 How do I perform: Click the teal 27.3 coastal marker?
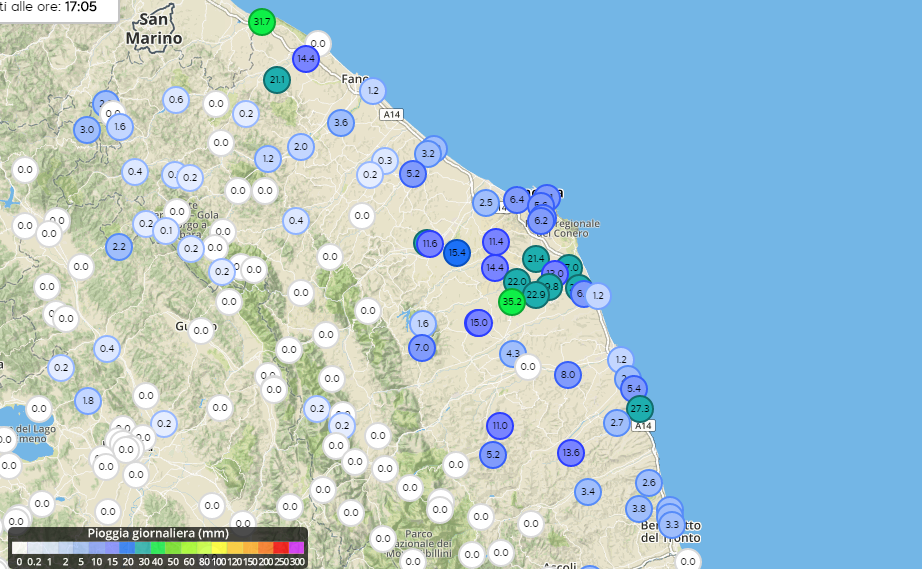pyautogui.click(x=640, y=409)
